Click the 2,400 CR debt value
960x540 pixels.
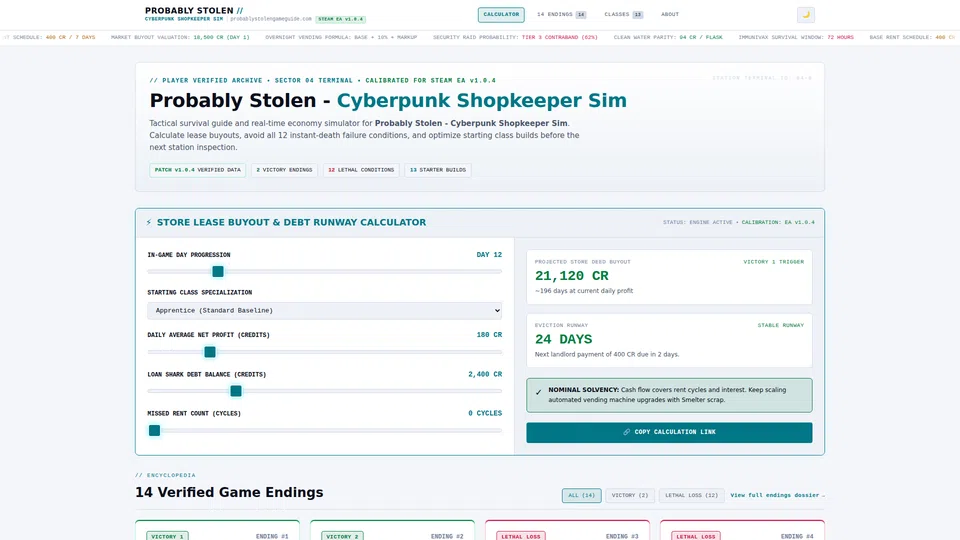[485, 374]
